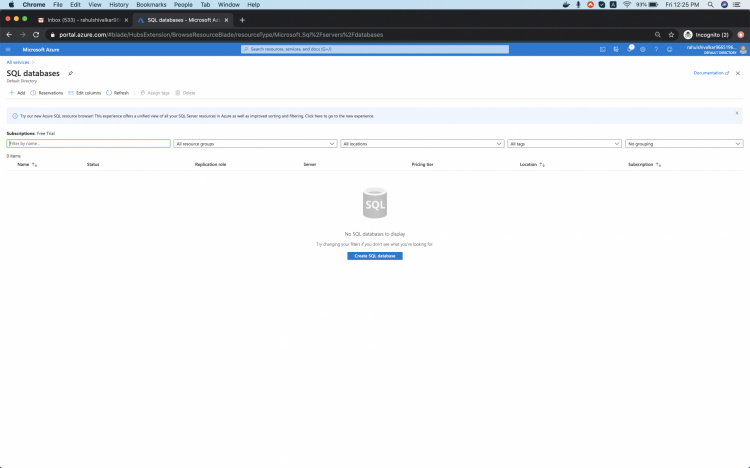Open the Azure portal hamburger menu
Image resolution: width=750 pixels, height=468 pixels.
[8, 49]
